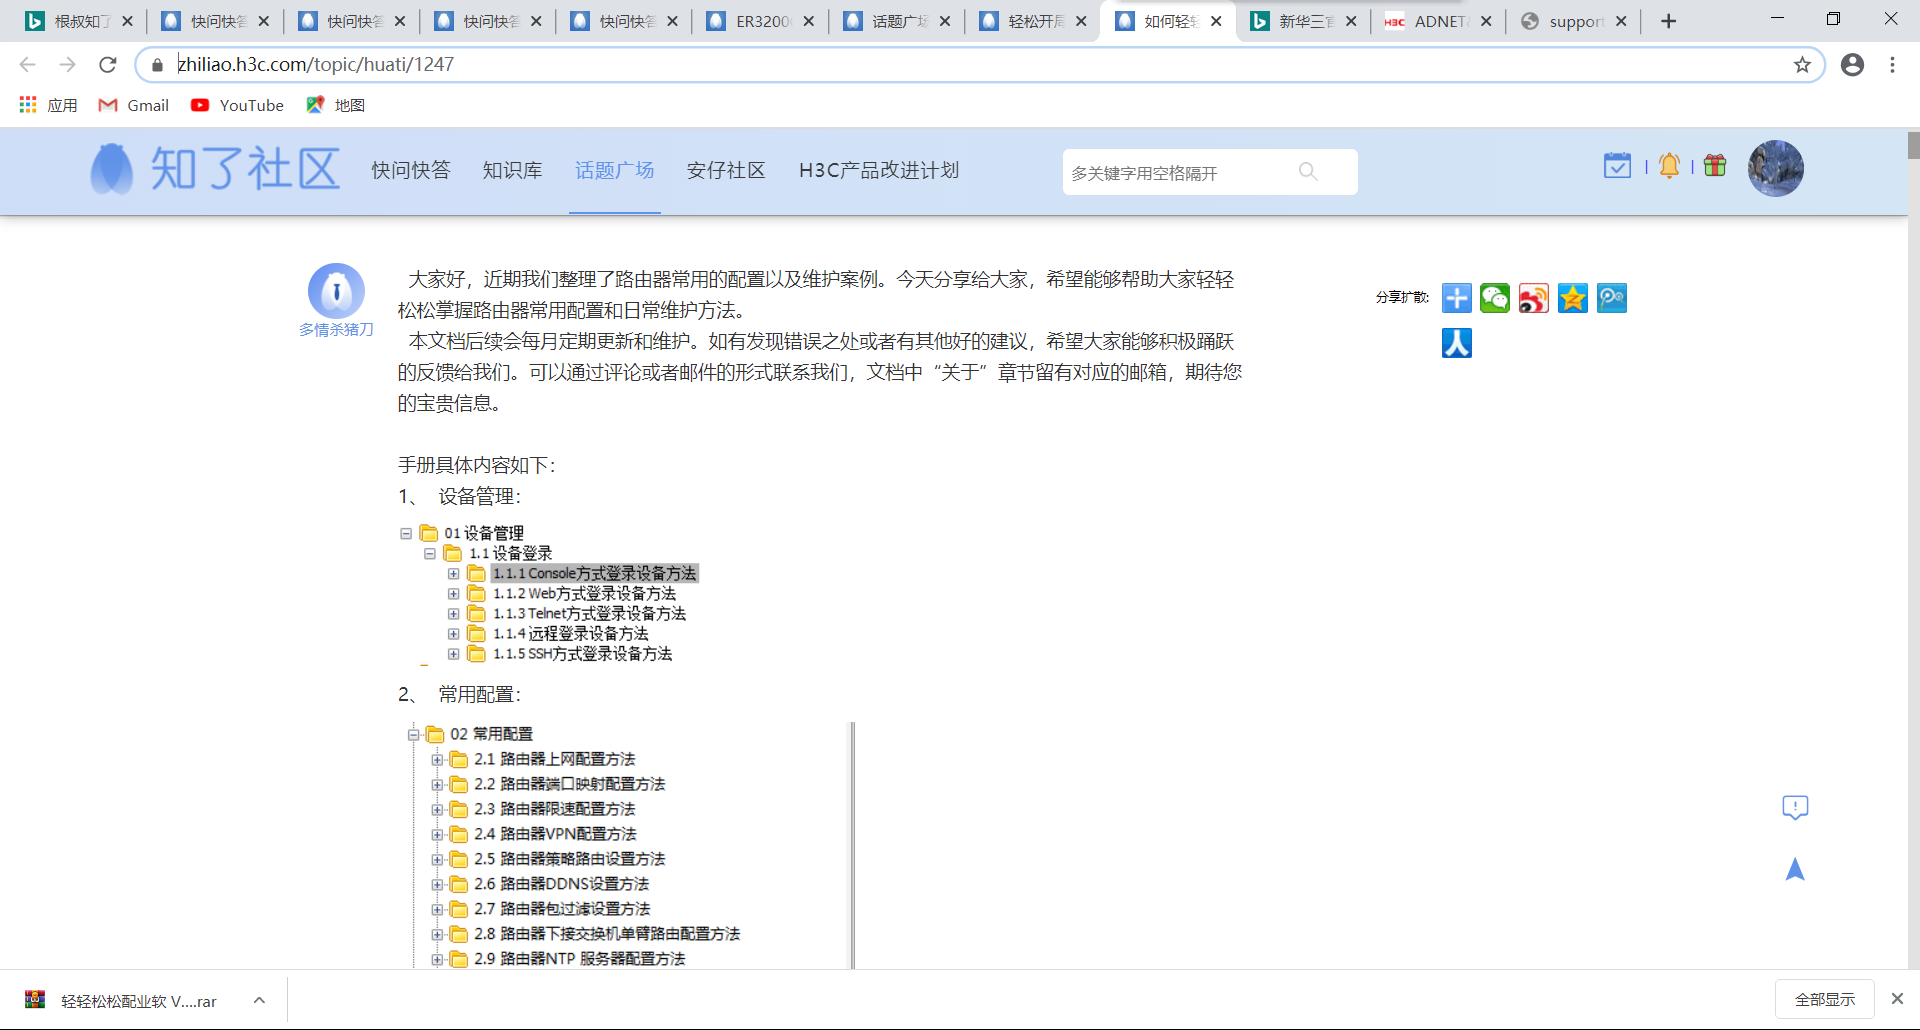Bookmark this page with the star icon
Screen dimensions: 1920x1030
(x=1802, y=65)
